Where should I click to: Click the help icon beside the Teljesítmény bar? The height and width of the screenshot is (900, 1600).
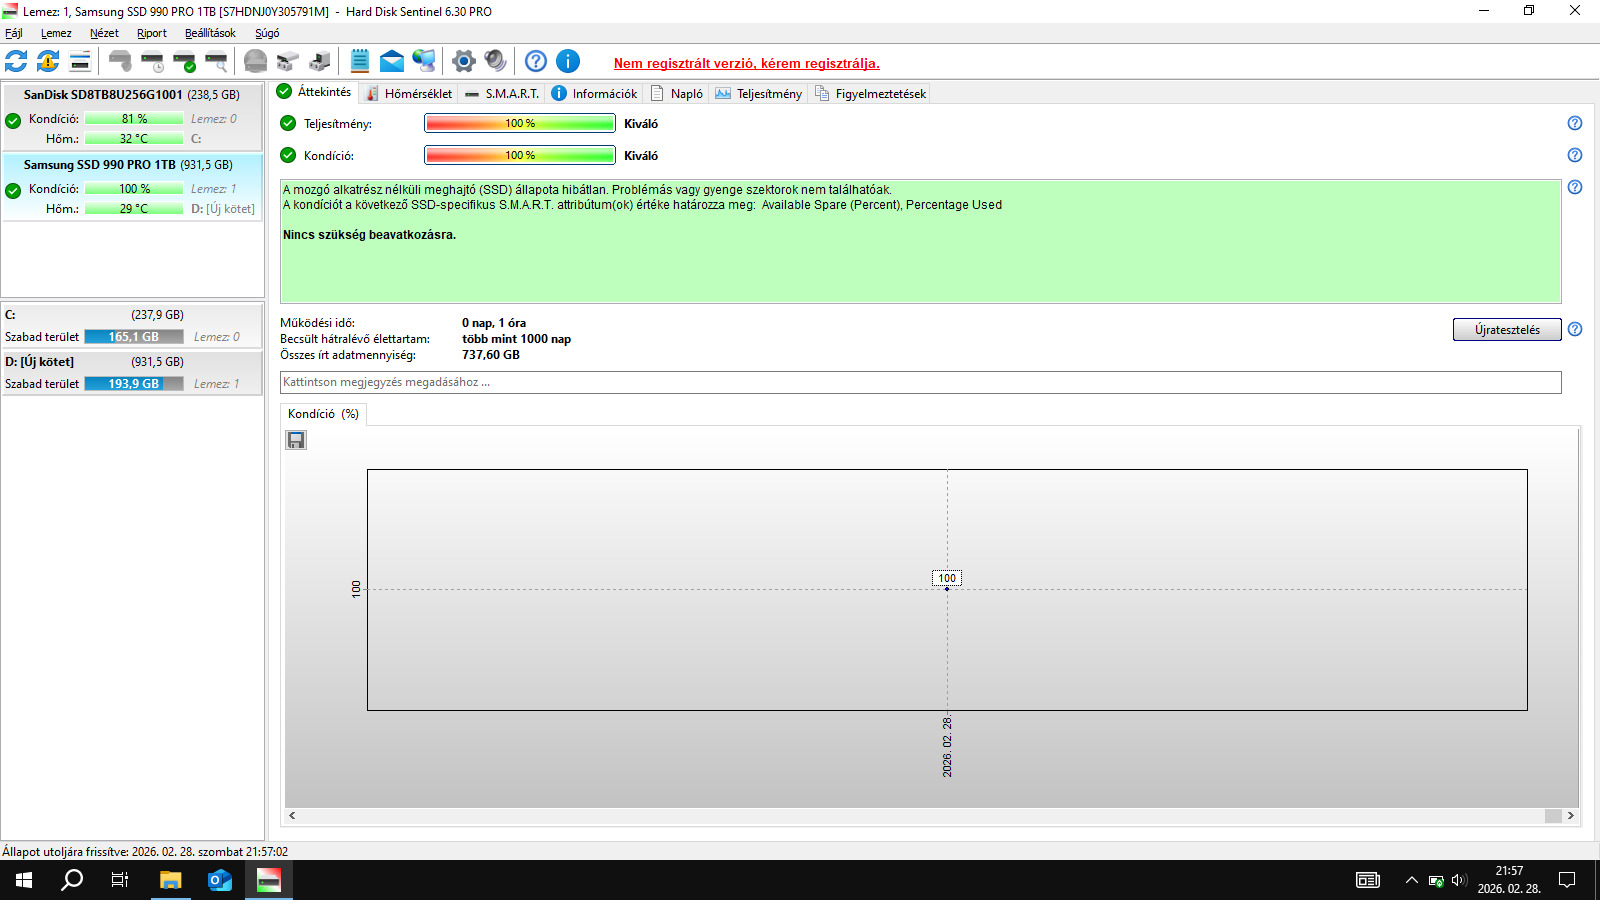coord(1575,123)
